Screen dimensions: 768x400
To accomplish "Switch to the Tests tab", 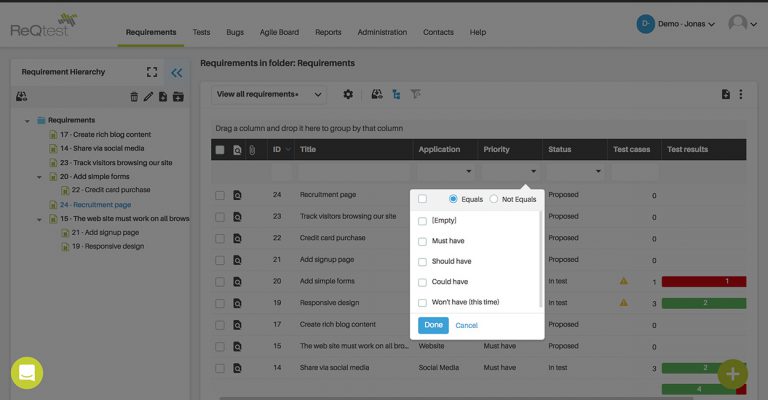I will (x=201, y=32).
